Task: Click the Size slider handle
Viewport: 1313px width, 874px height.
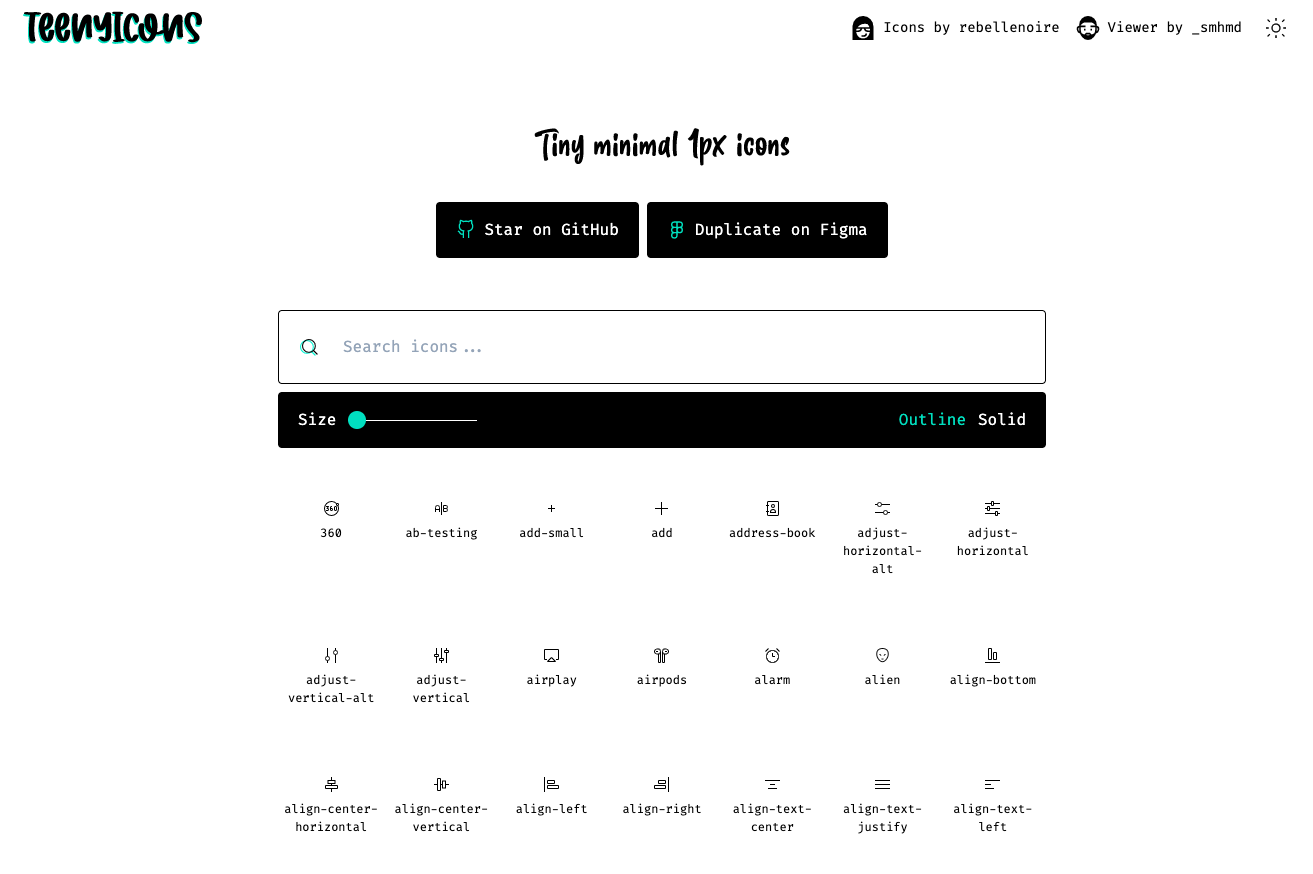Action: coord(357,420)
